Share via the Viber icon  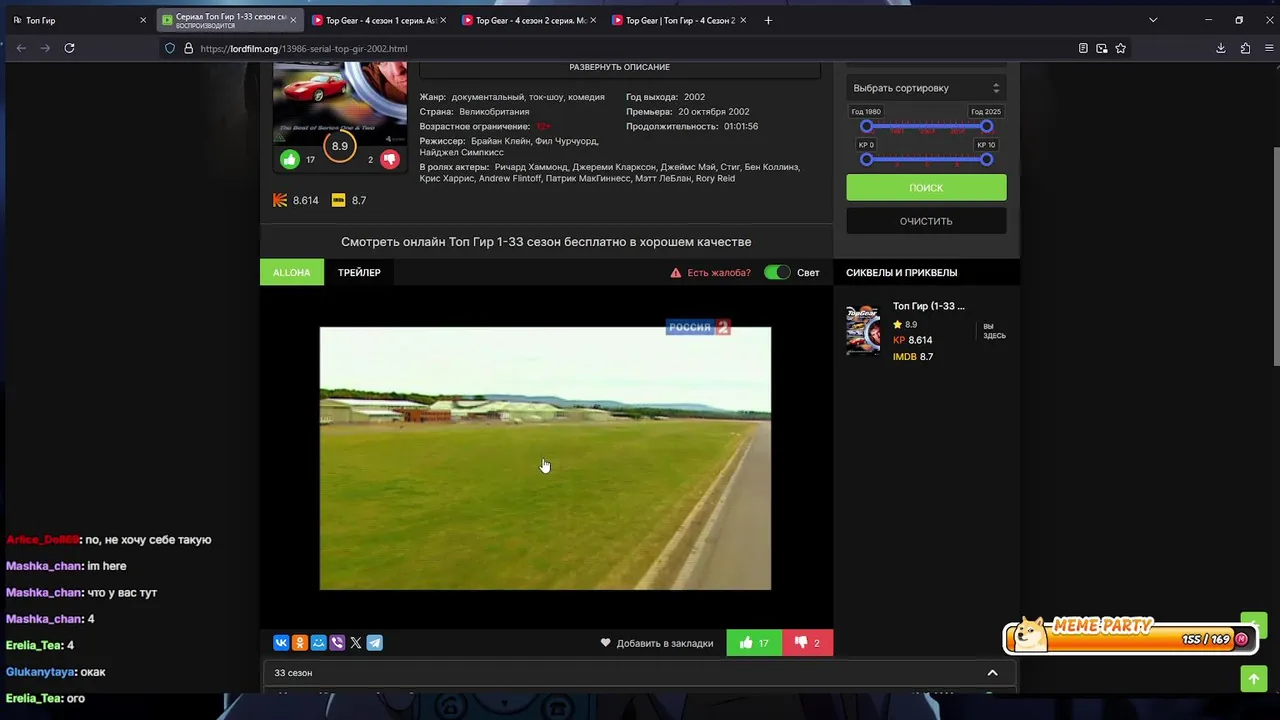pos(337,643)
